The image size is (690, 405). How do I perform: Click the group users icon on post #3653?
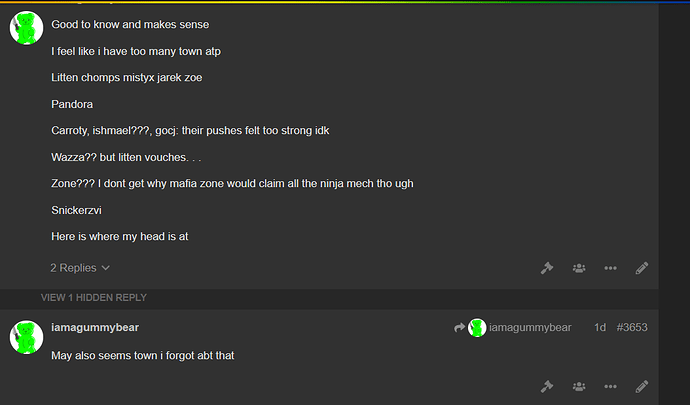point(579,387)
